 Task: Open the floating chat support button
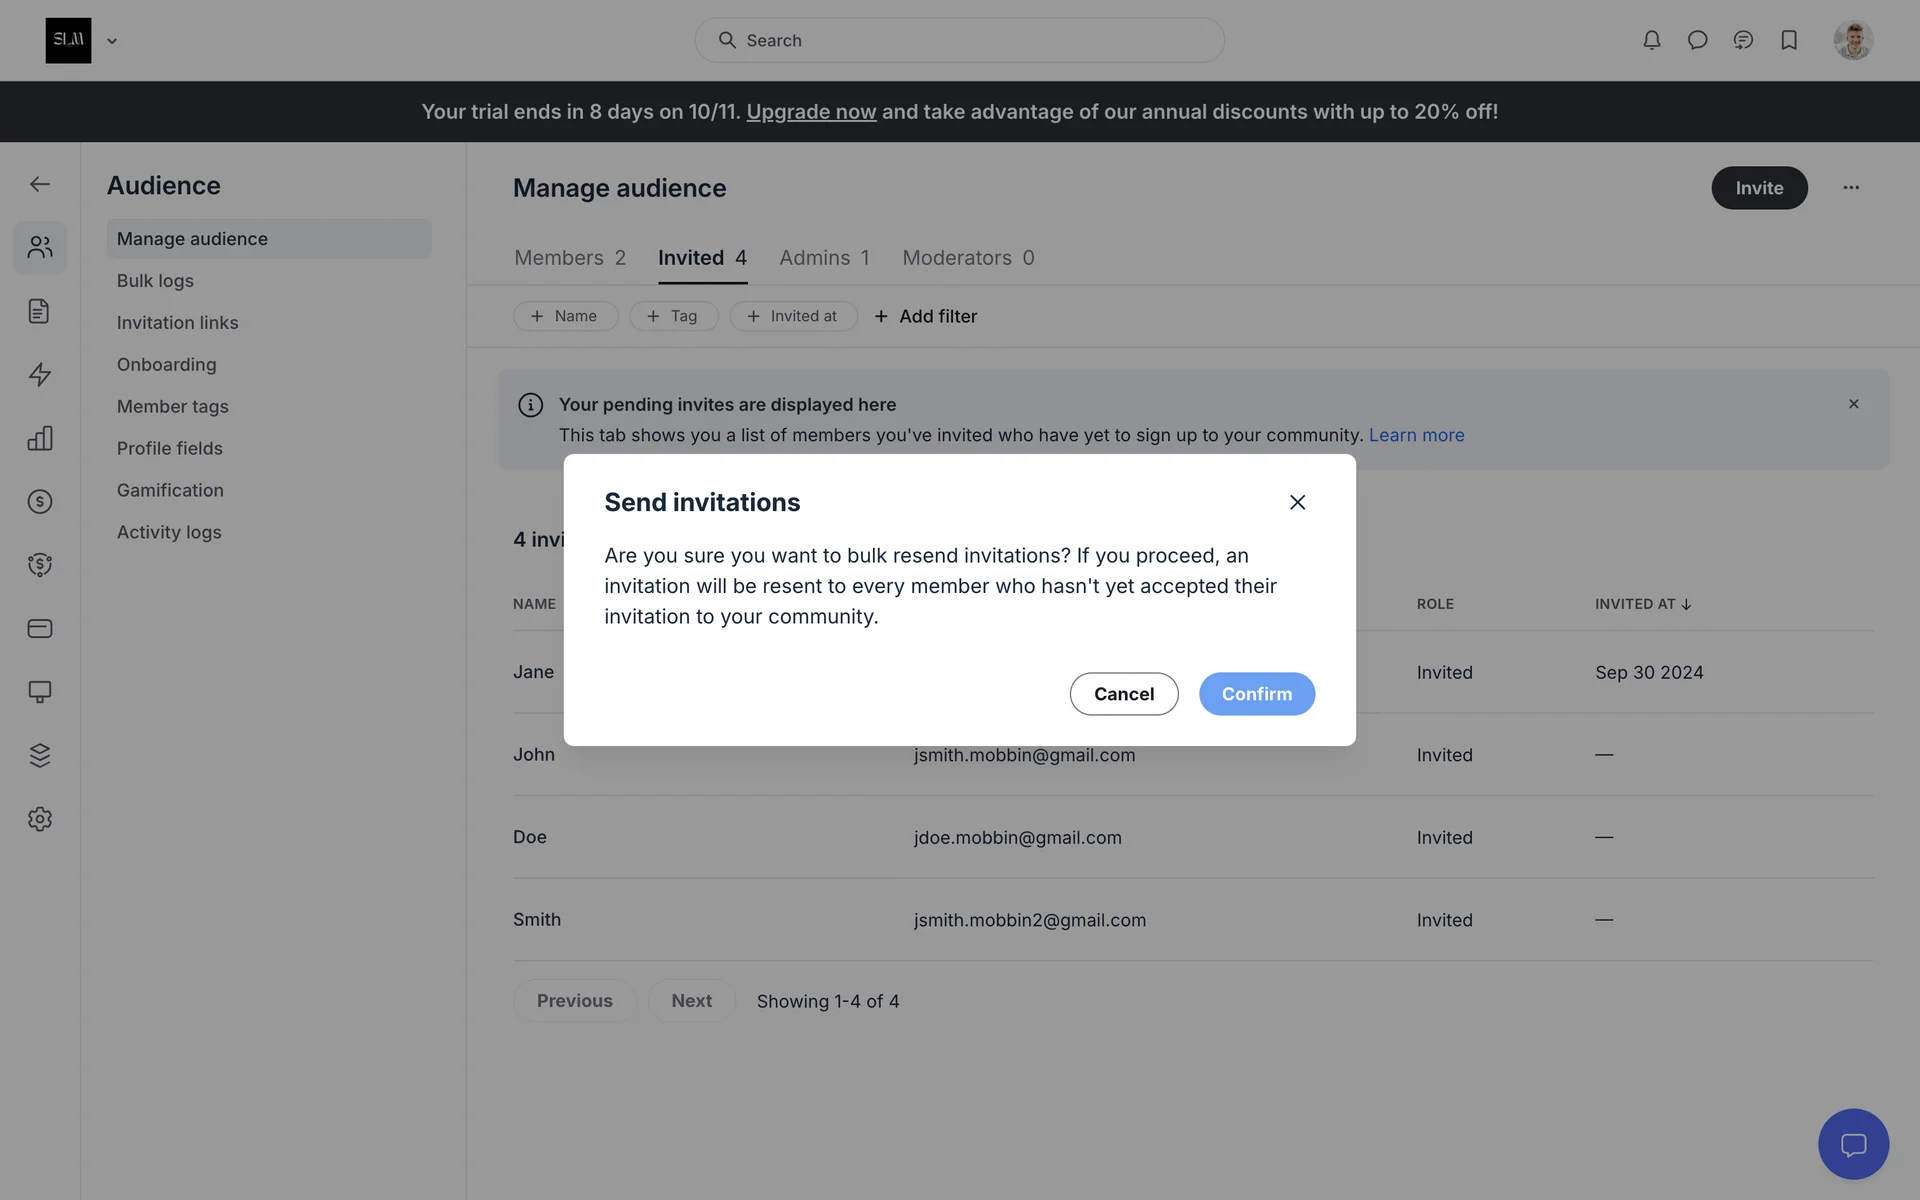tap(1853, 1144)
